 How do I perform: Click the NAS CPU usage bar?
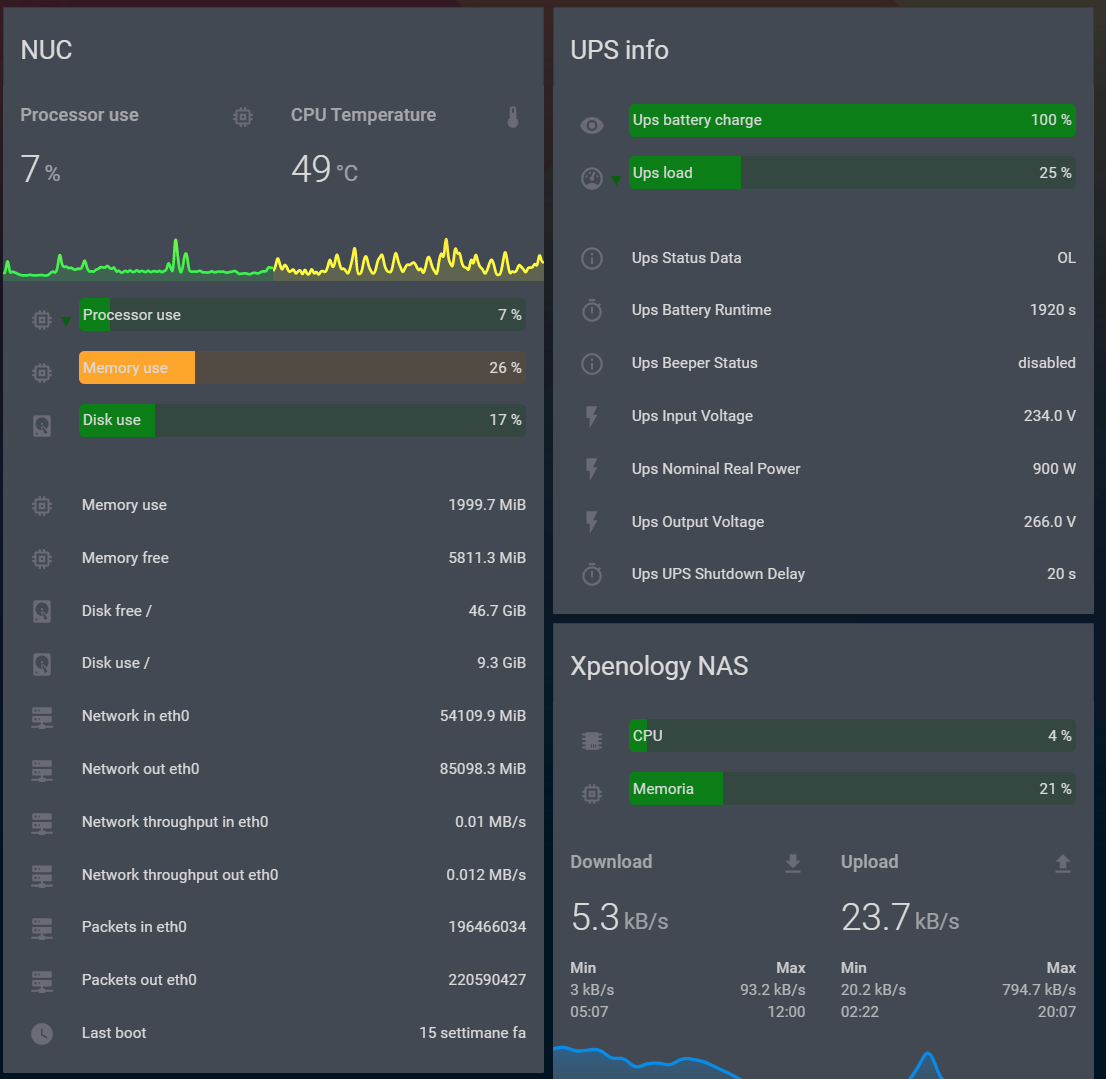pyautogui.click(x=852, y=736)
